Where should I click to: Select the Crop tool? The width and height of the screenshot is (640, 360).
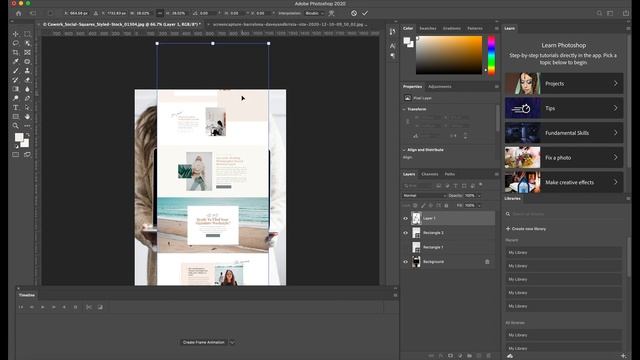click(x=16, y=52)
